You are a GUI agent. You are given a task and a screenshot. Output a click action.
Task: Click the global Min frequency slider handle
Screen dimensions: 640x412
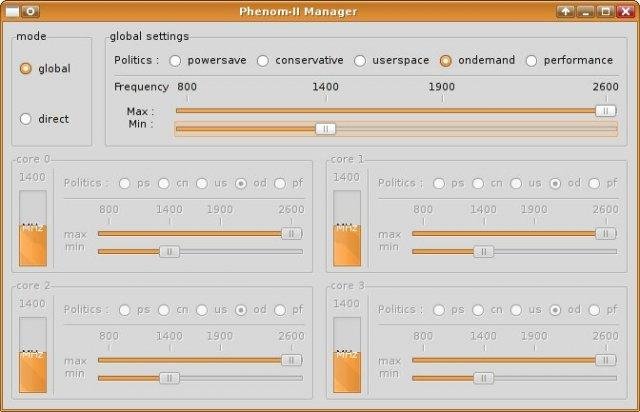point(325,129)
